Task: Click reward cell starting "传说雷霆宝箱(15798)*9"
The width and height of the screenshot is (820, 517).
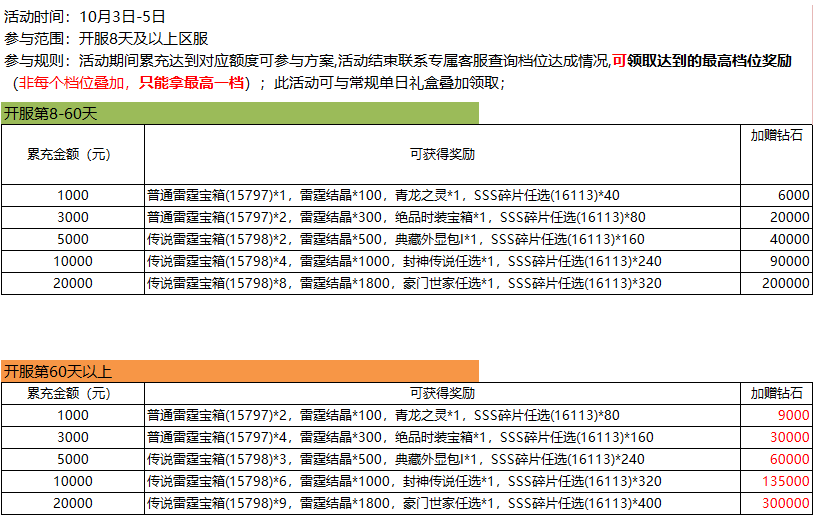Action: [442, 503]
